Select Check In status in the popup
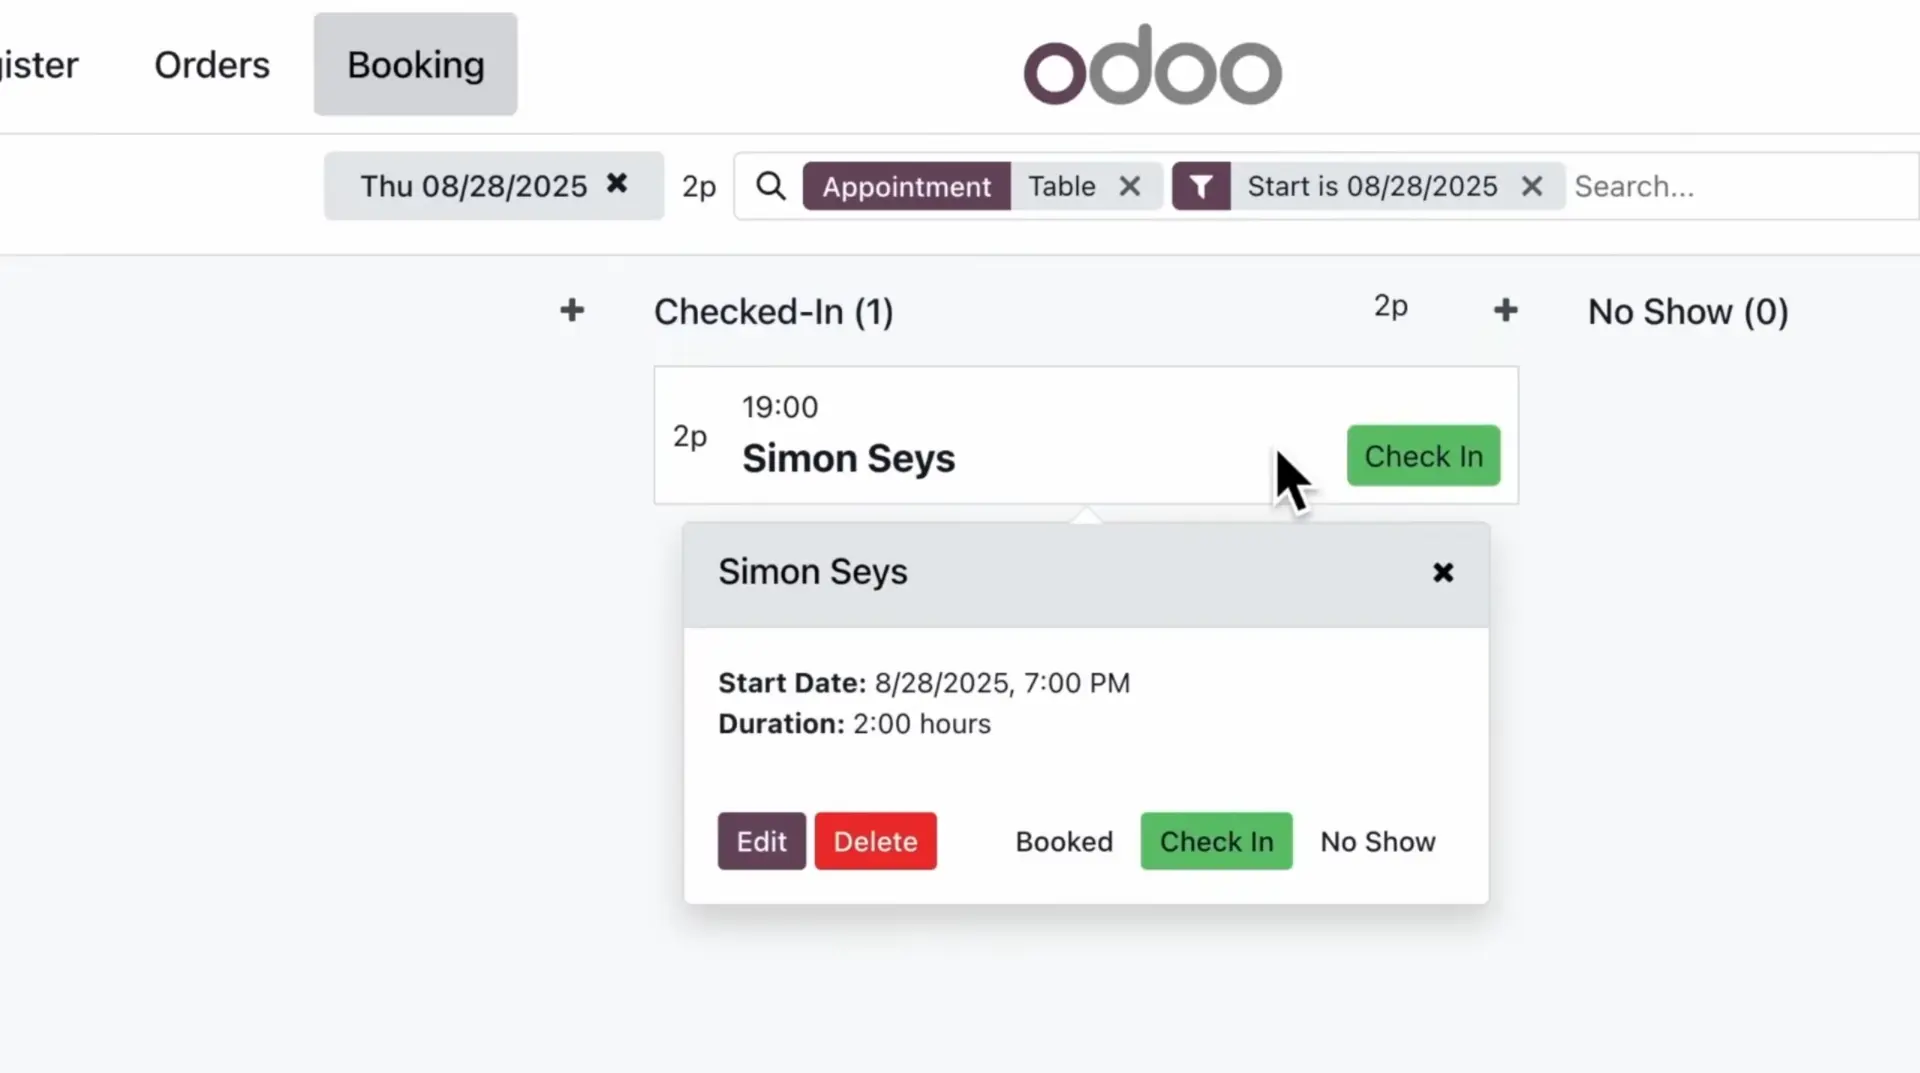This screenshot has height=1073, width=1920. coord(1215,841)
